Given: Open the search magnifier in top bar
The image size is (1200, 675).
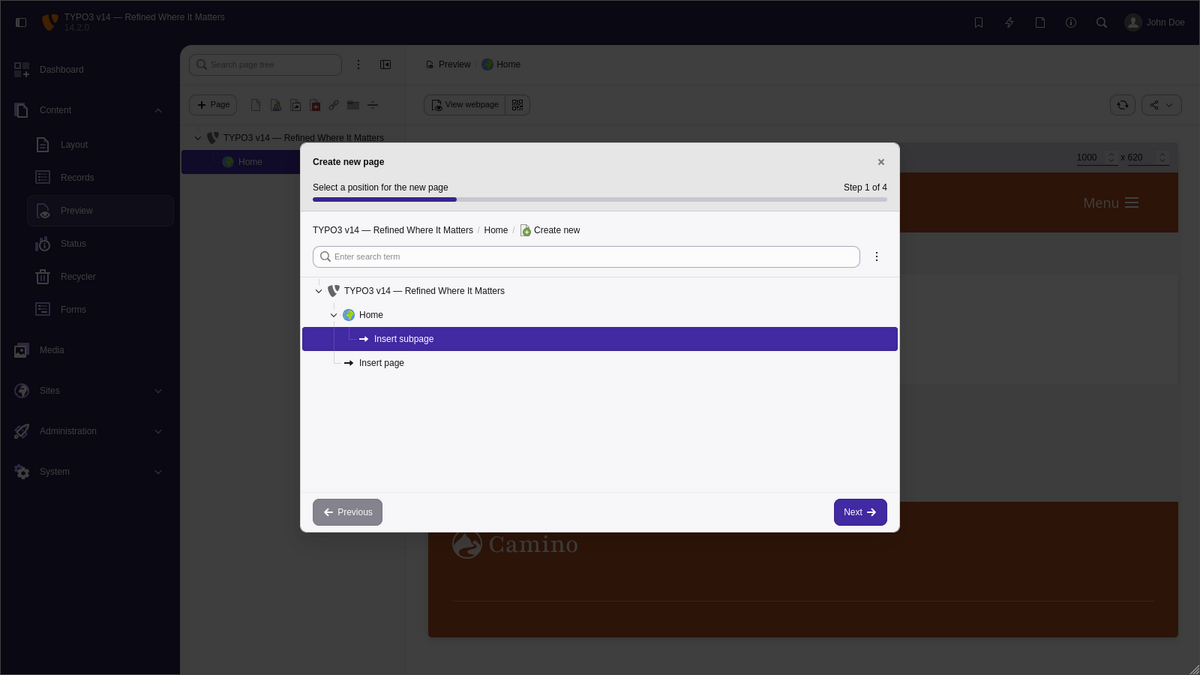Looking at the screenshot, I should pyautogui.click(x=1101, y=22).
